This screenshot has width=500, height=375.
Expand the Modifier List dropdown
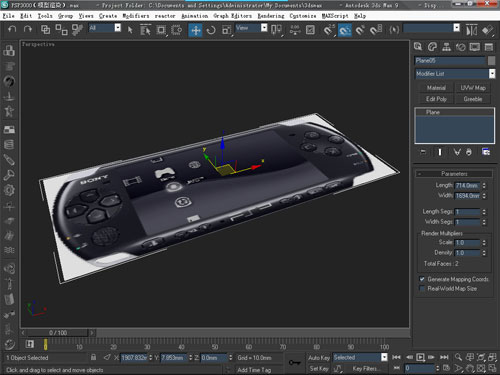(492, 74)
